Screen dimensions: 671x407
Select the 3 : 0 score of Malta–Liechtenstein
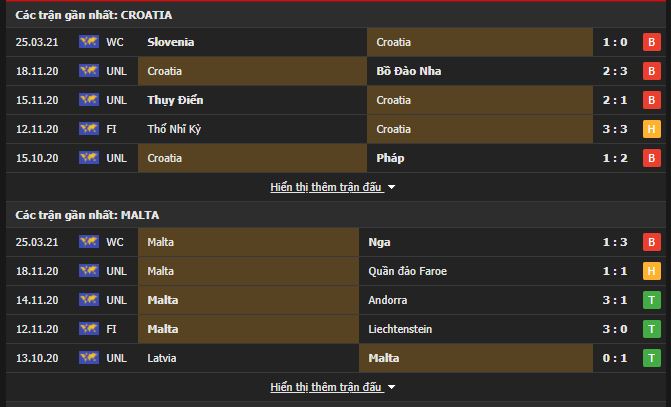[615, 329]
